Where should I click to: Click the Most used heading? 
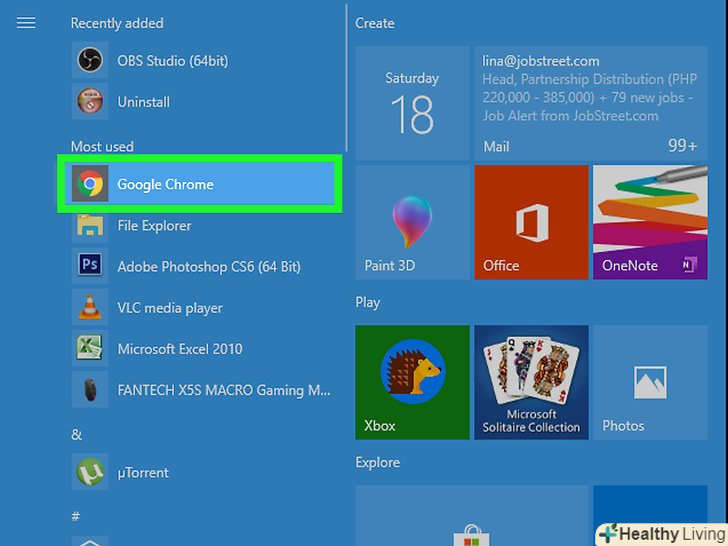coord(102,147)
